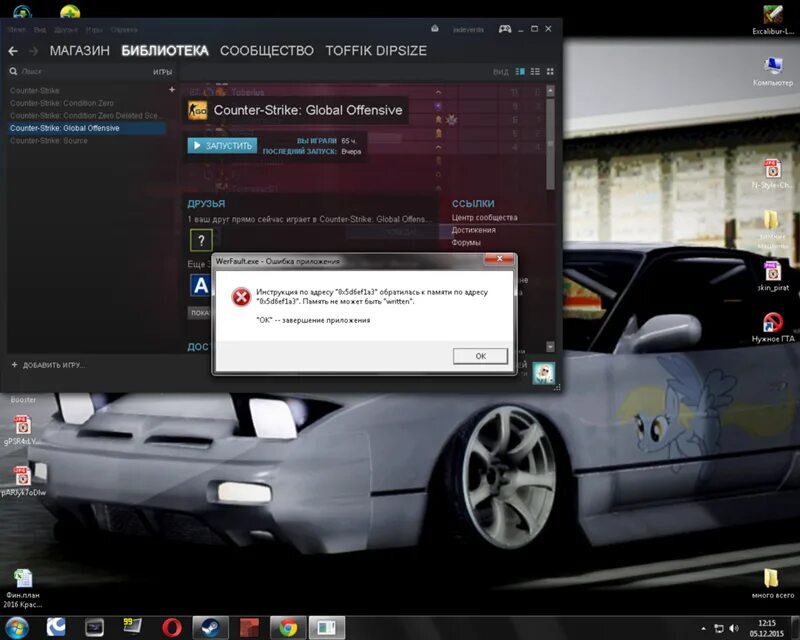
Task: Click the Steam game page scrollbar down arrow
Action: coord(550,347)
